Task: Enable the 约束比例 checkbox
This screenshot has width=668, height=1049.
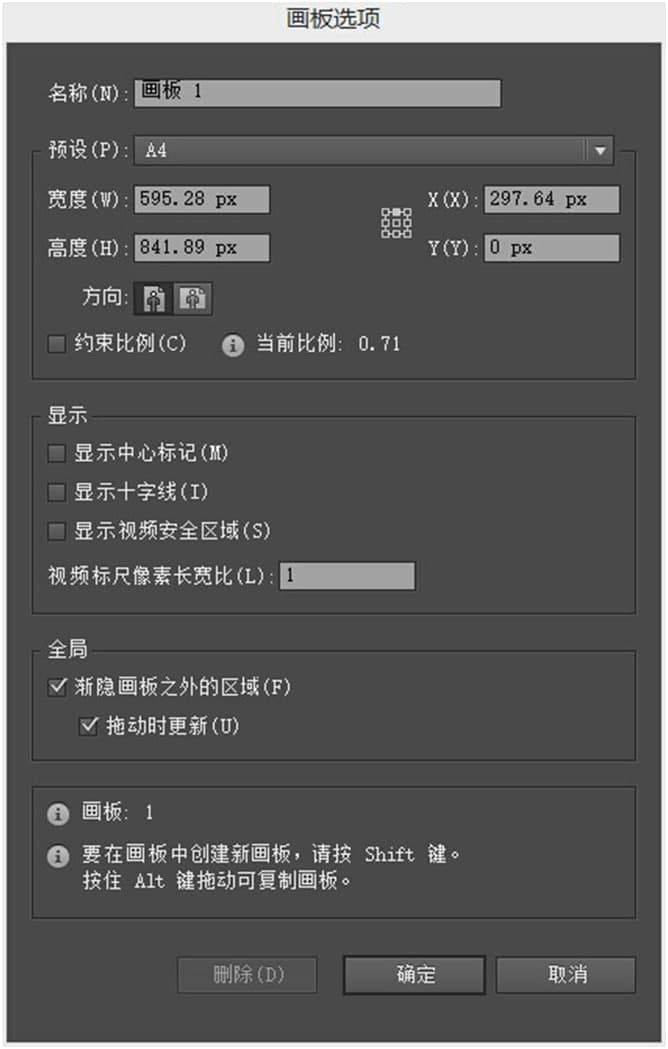Action: pos(56,343)
